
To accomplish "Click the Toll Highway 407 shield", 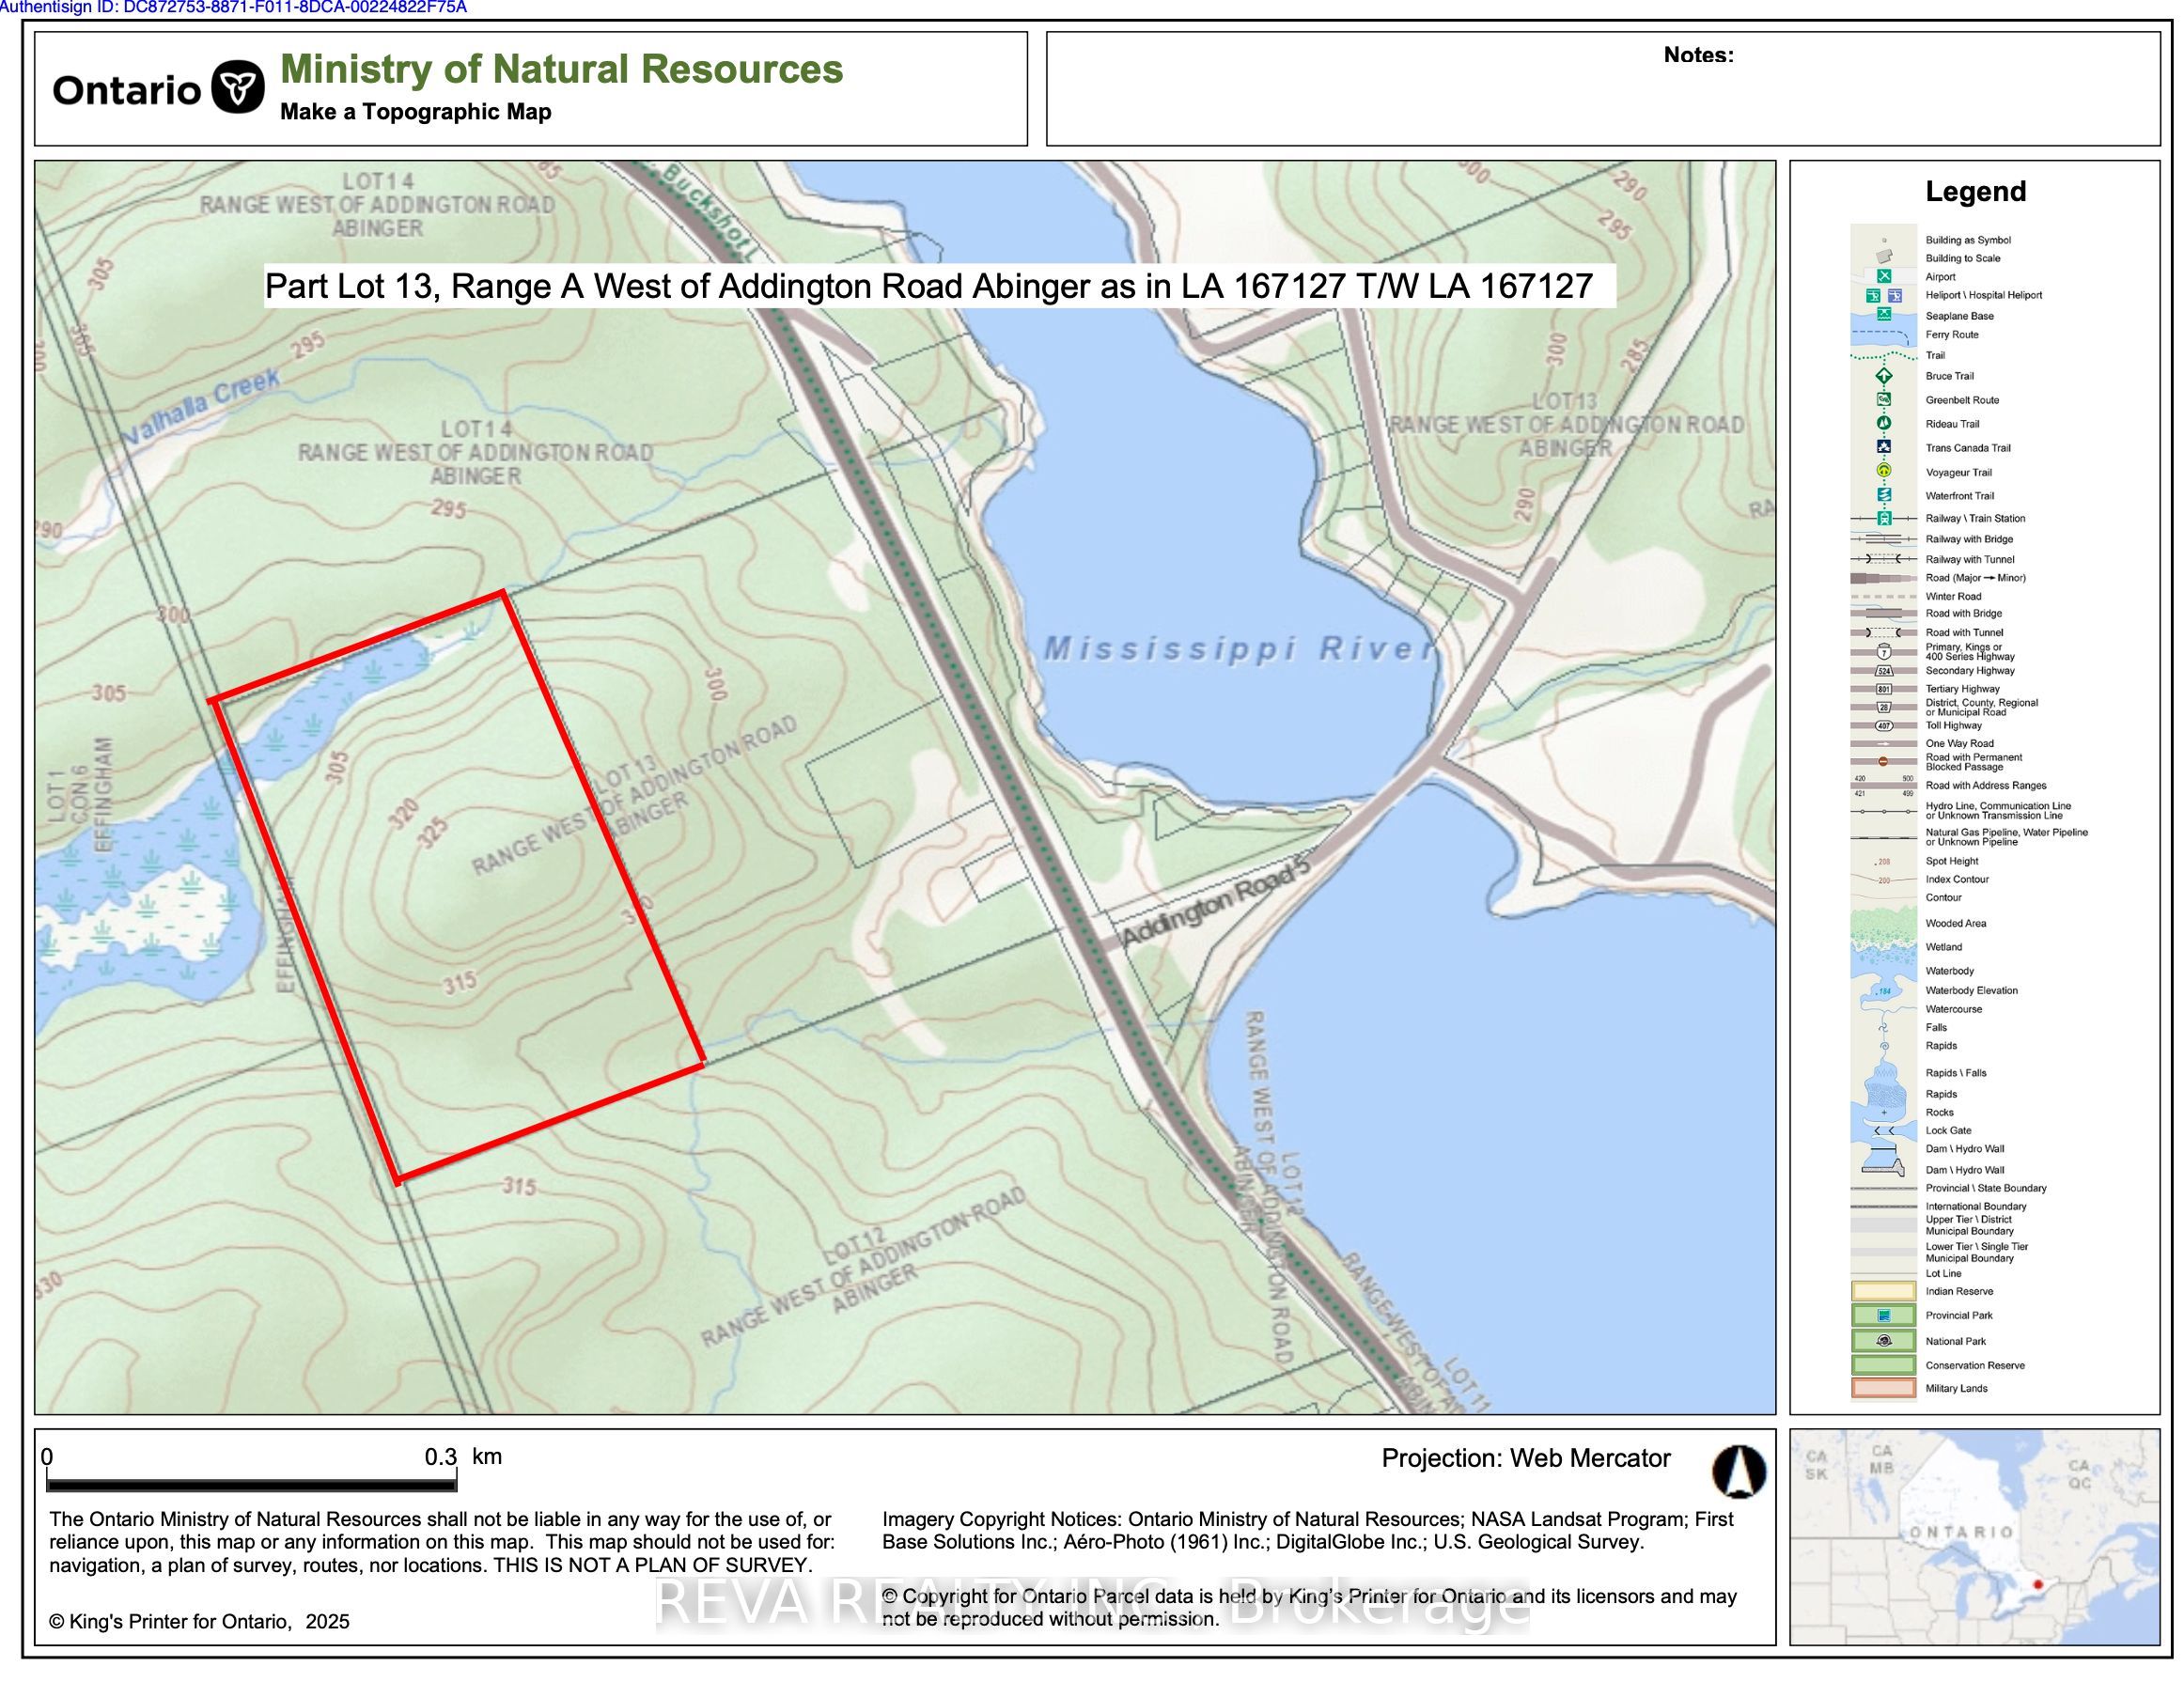I will click(x=1884, y=726).
